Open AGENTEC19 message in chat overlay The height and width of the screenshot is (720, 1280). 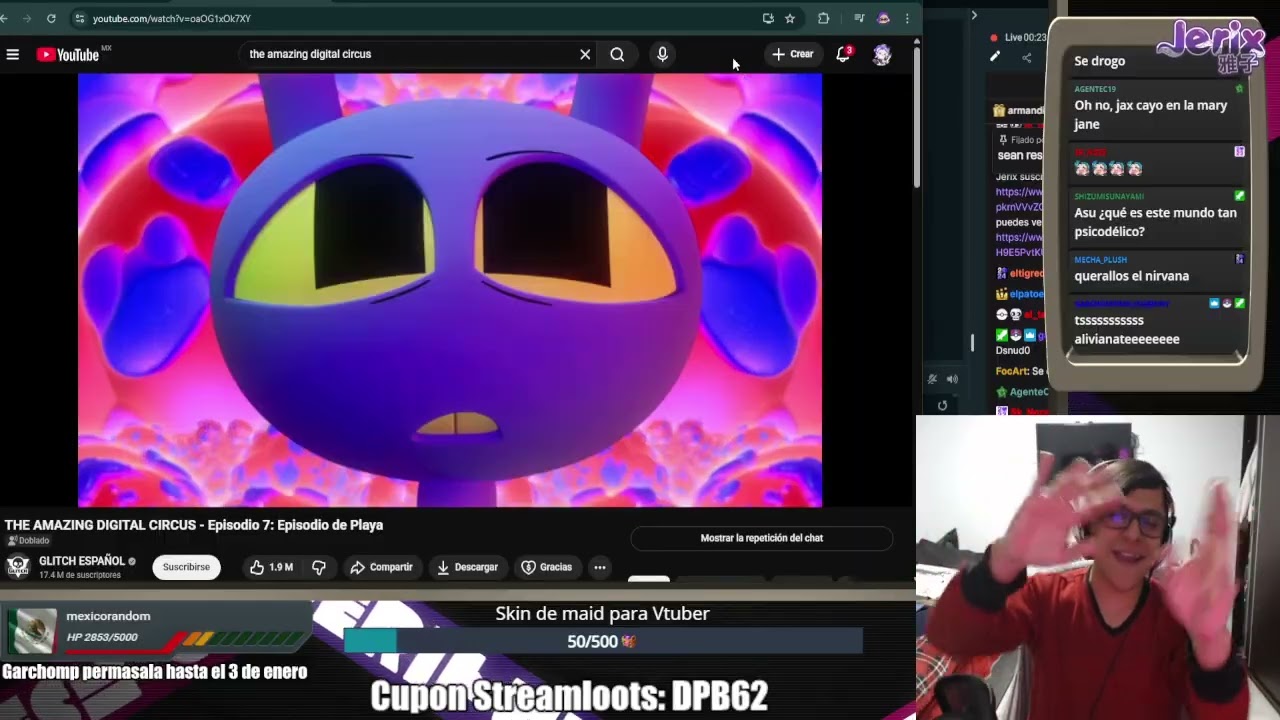point(1156,106)
